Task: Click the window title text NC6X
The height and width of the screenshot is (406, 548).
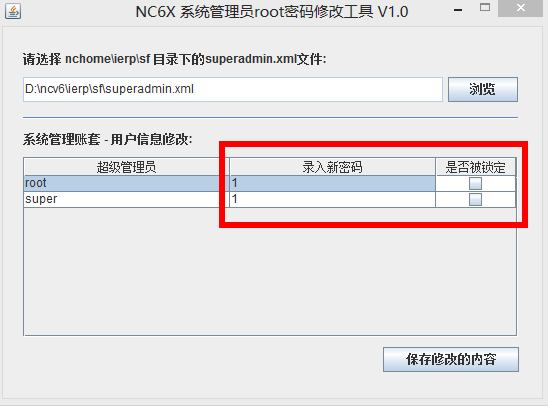Action: point(272,12)
